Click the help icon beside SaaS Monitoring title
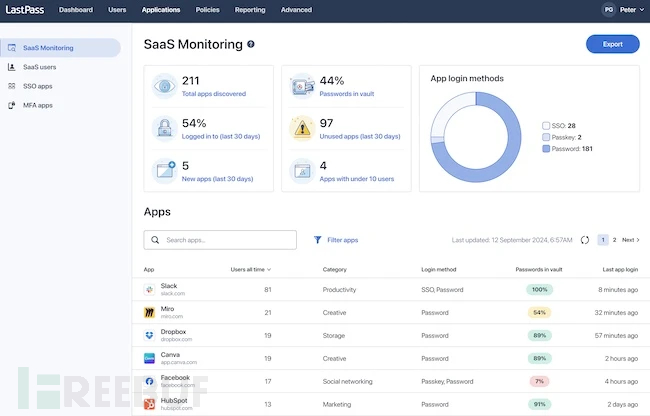Viewport: 650px width, 416px height. (x=251, y=45)
